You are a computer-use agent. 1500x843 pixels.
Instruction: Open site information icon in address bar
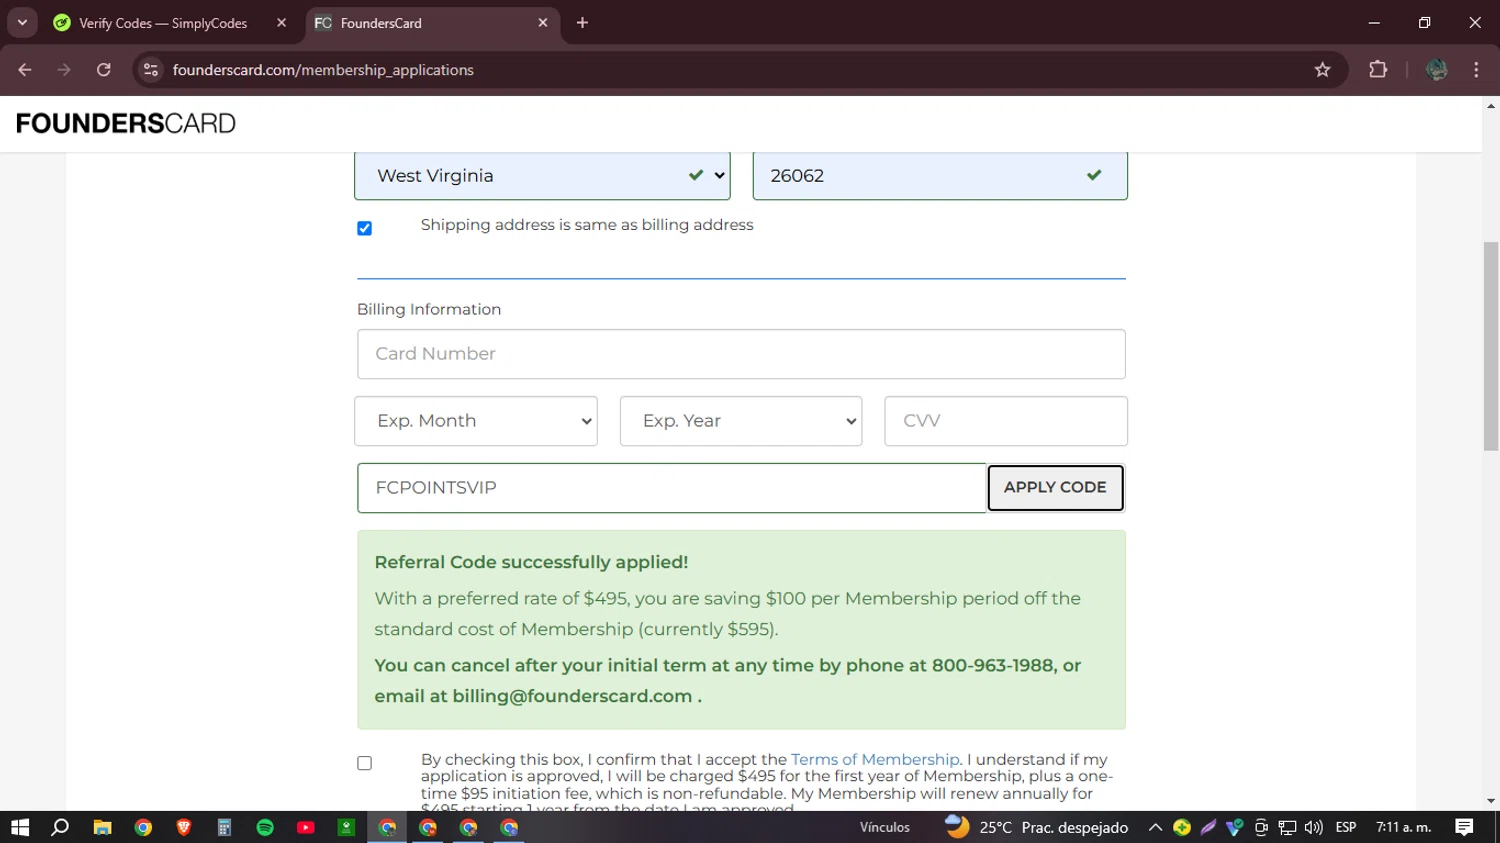pyautogui.click(x=151, y=70)
